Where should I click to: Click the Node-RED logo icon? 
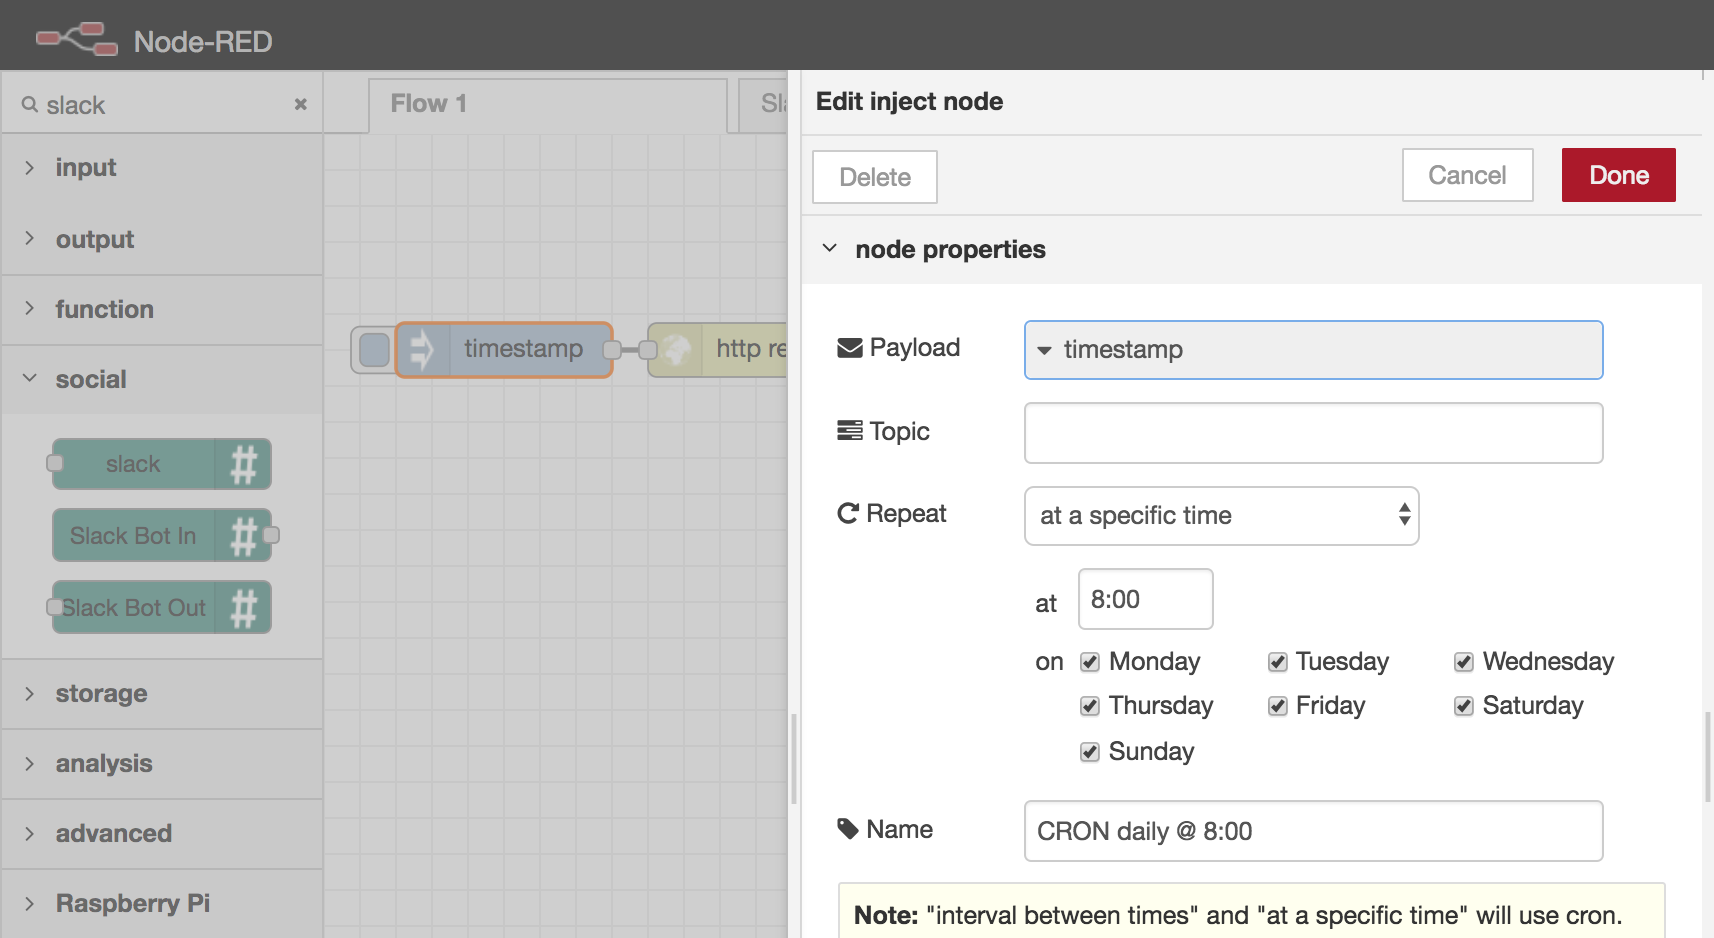click(x=77, y=39)
